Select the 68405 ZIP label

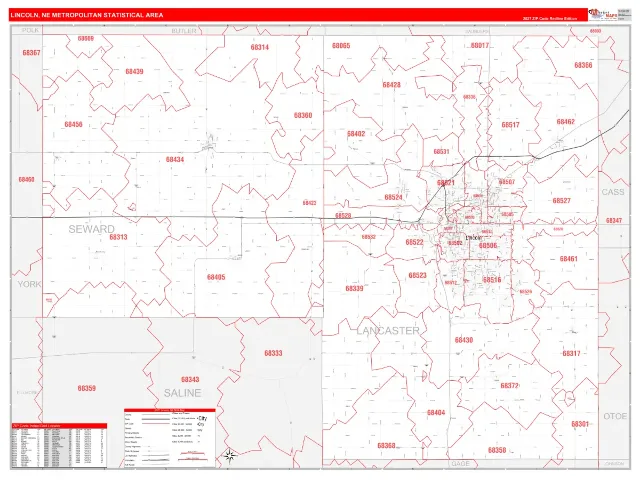pyautogui.click(x=216, y=278)
